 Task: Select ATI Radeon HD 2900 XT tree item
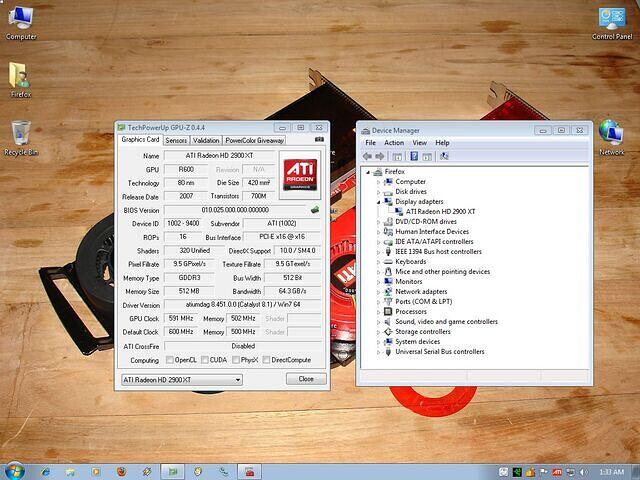tap(440, 211)
